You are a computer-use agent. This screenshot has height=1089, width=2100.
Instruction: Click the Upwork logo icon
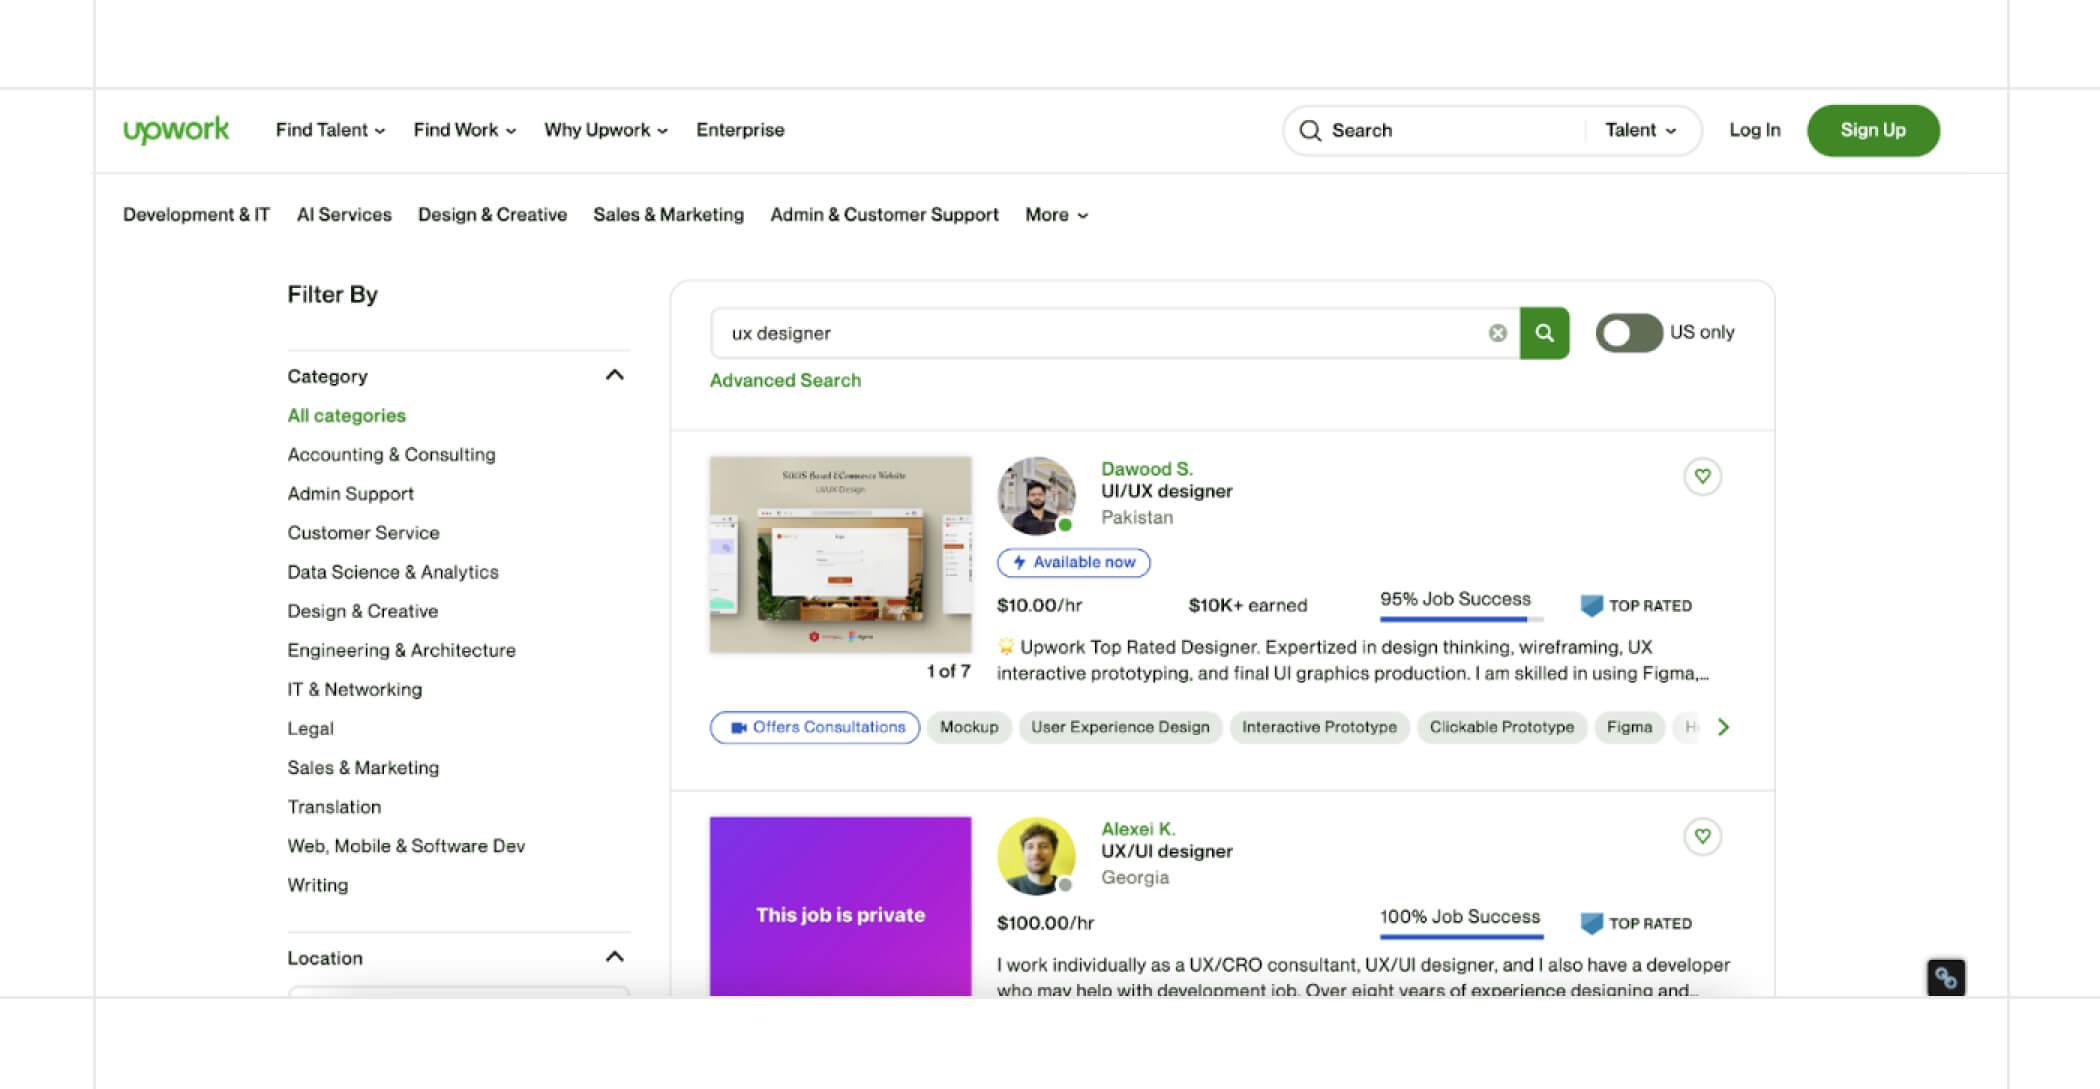click(176, 129)
